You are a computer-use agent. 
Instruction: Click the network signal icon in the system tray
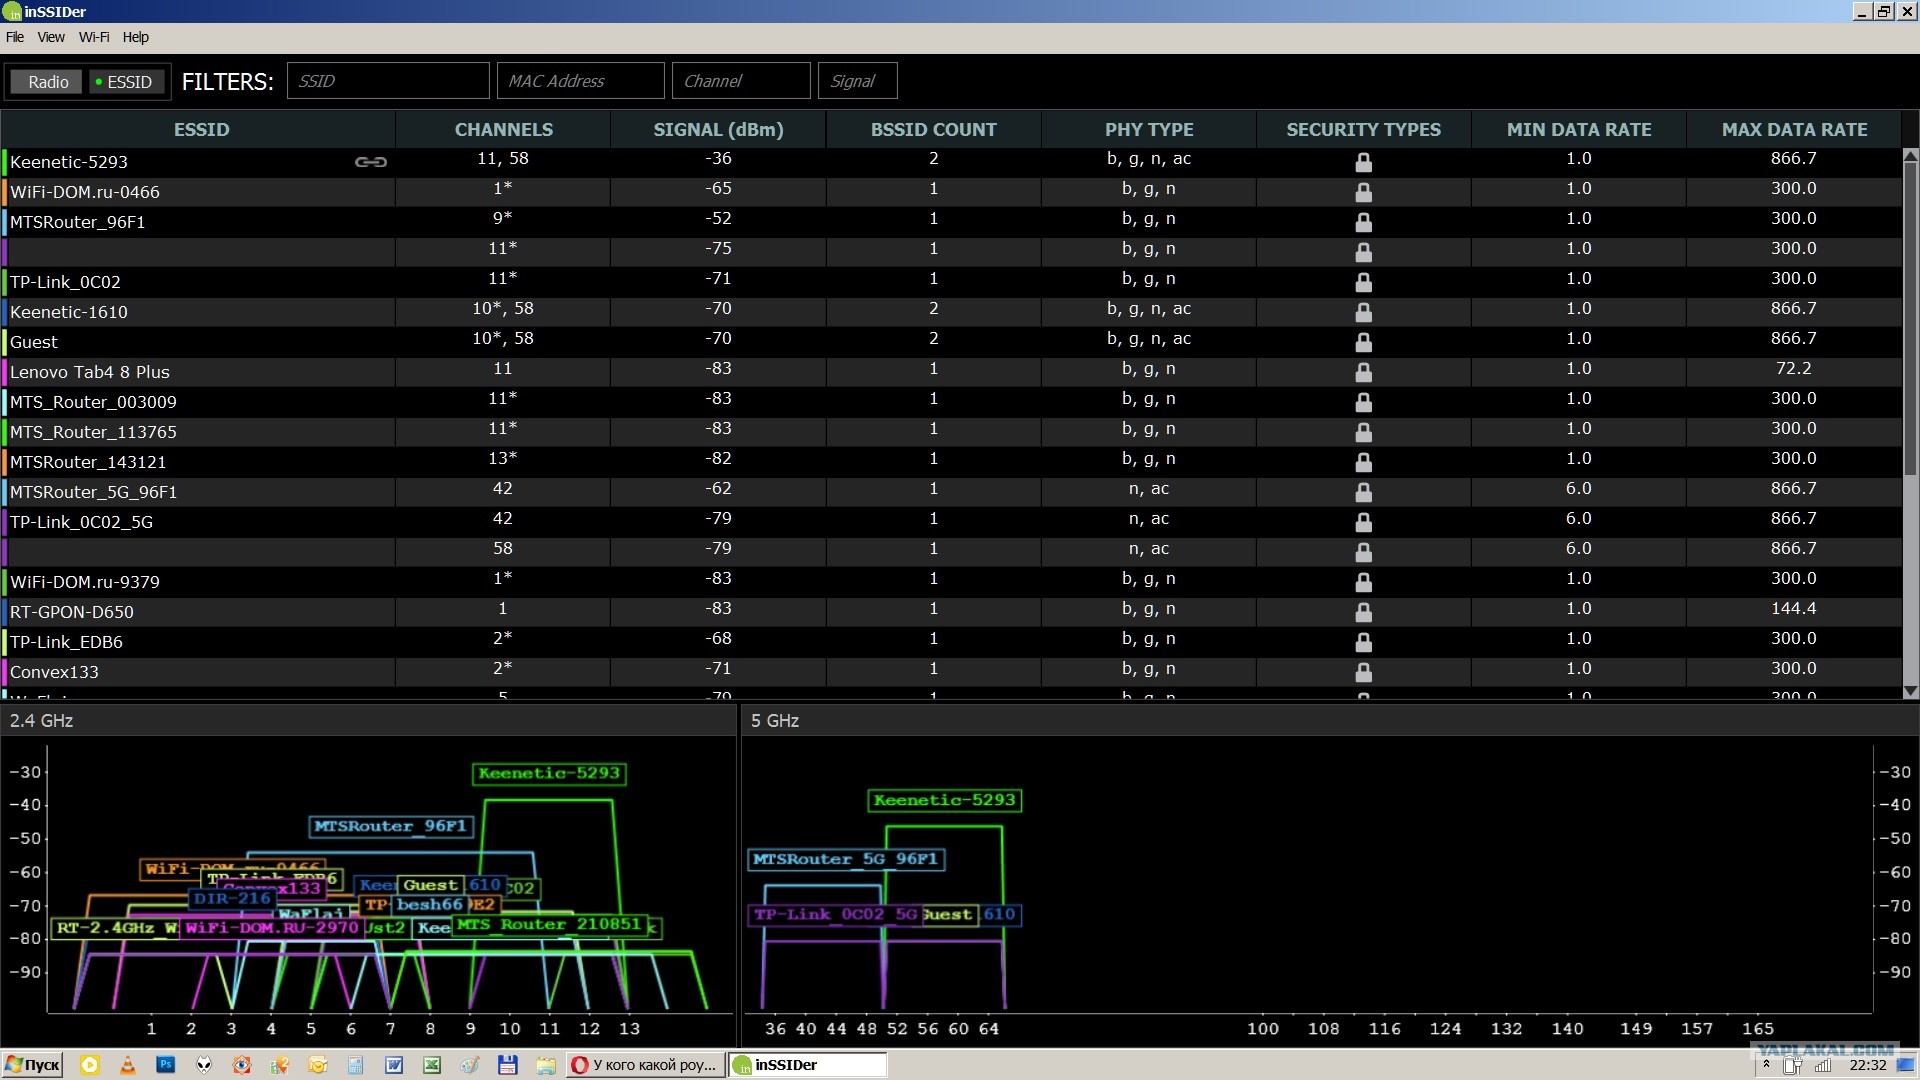(x=1823, y=1066)
